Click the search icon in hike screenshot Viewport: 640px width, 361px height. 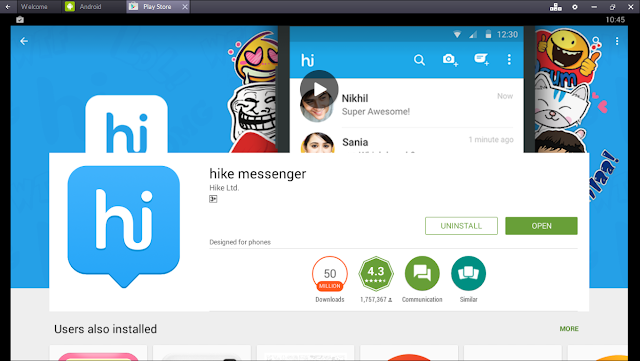419,60
